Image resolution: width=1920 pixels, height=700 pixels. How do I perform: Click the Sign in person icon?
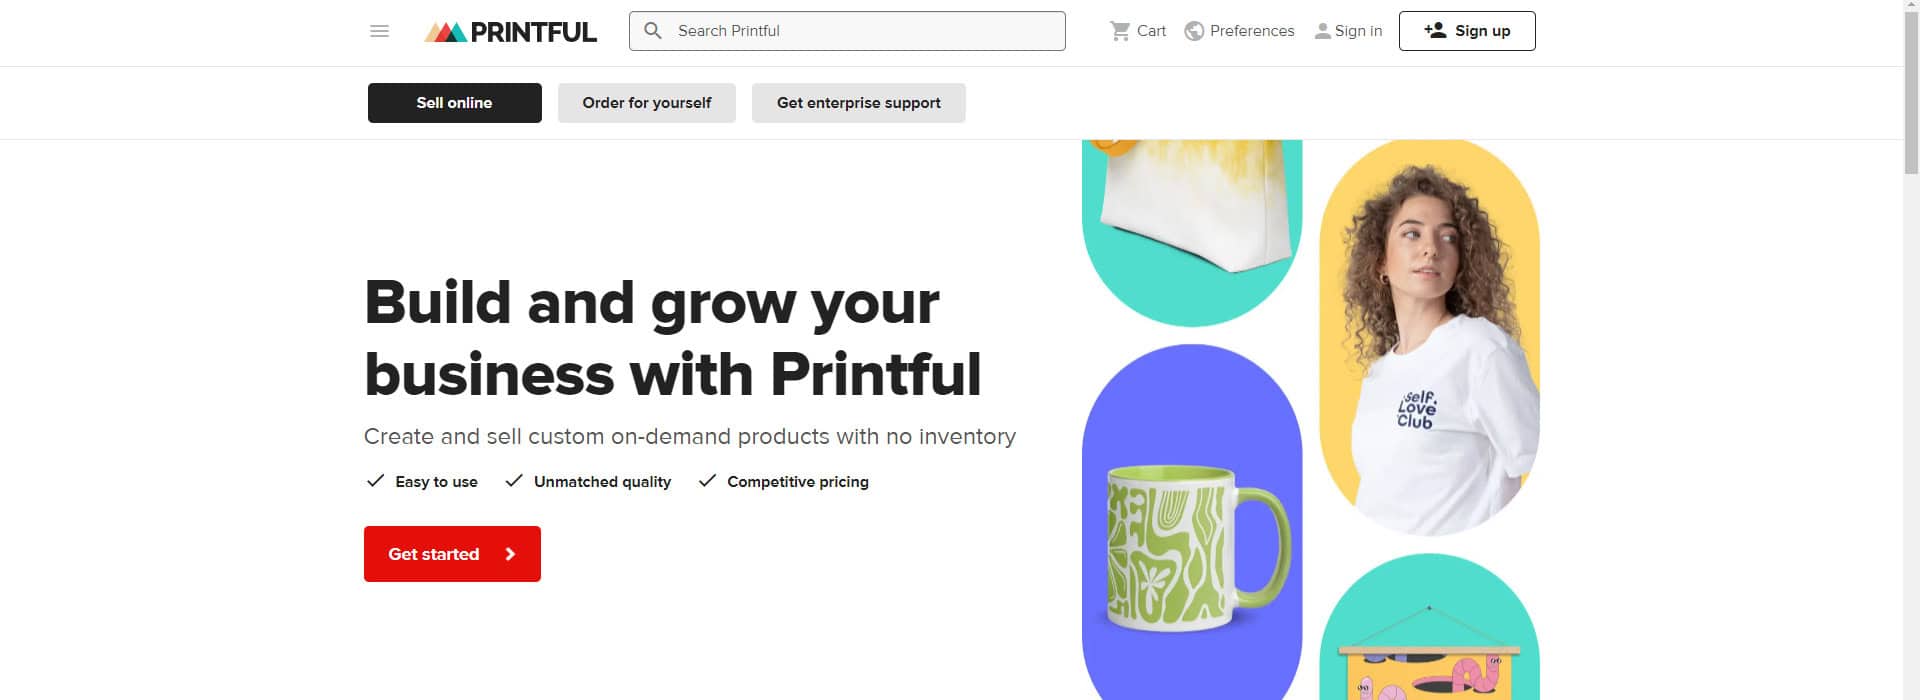(1322, 31)
